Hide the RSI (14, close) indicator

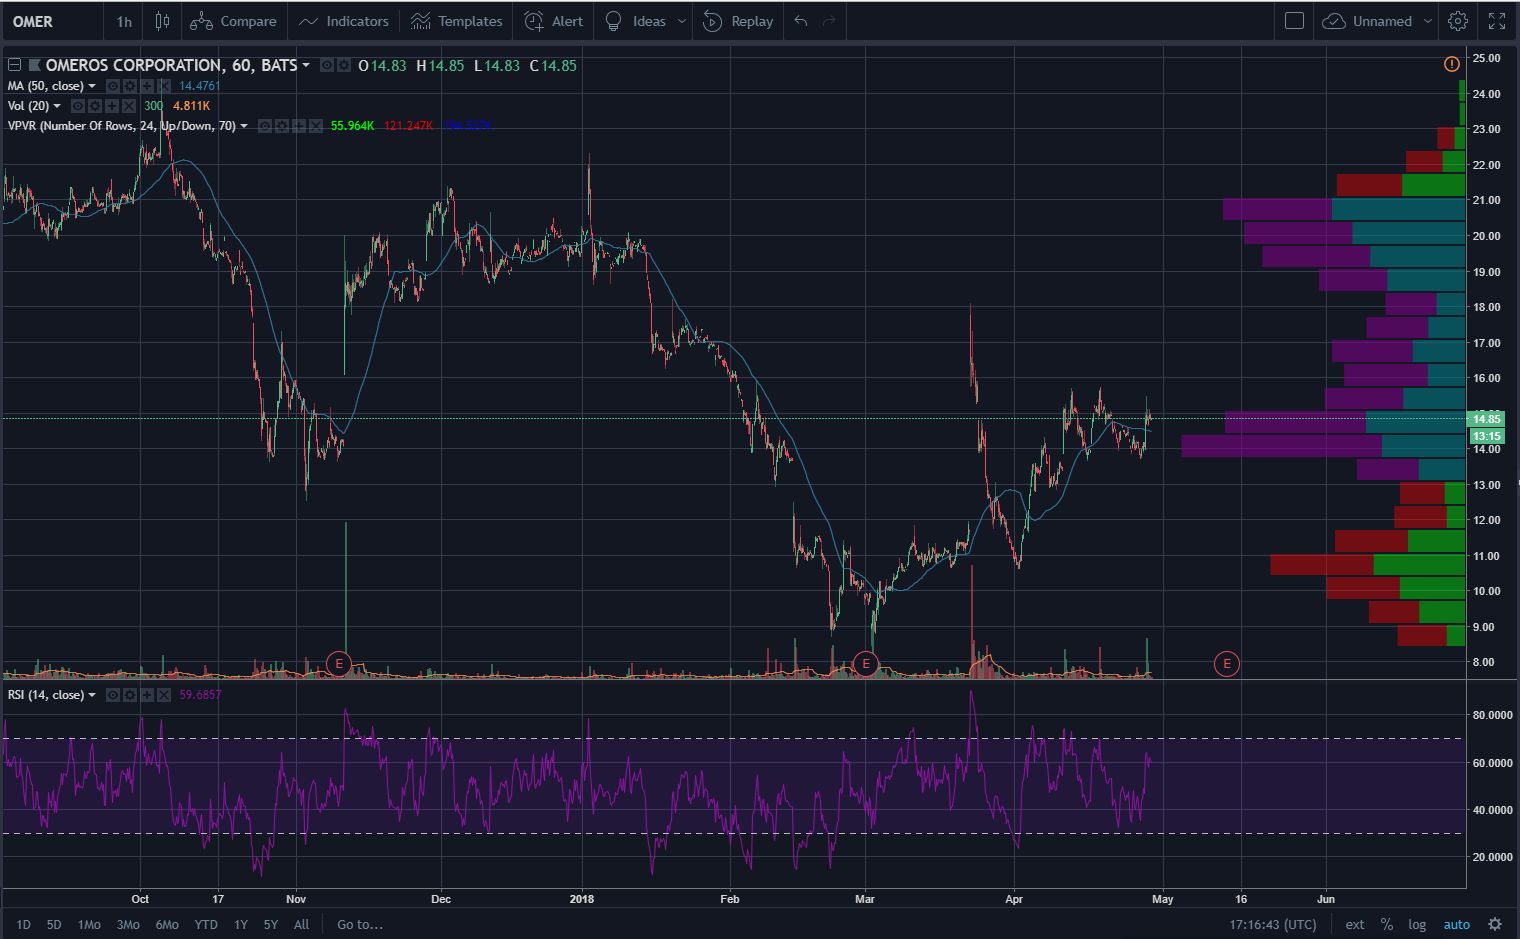click(x=113, y=695)
